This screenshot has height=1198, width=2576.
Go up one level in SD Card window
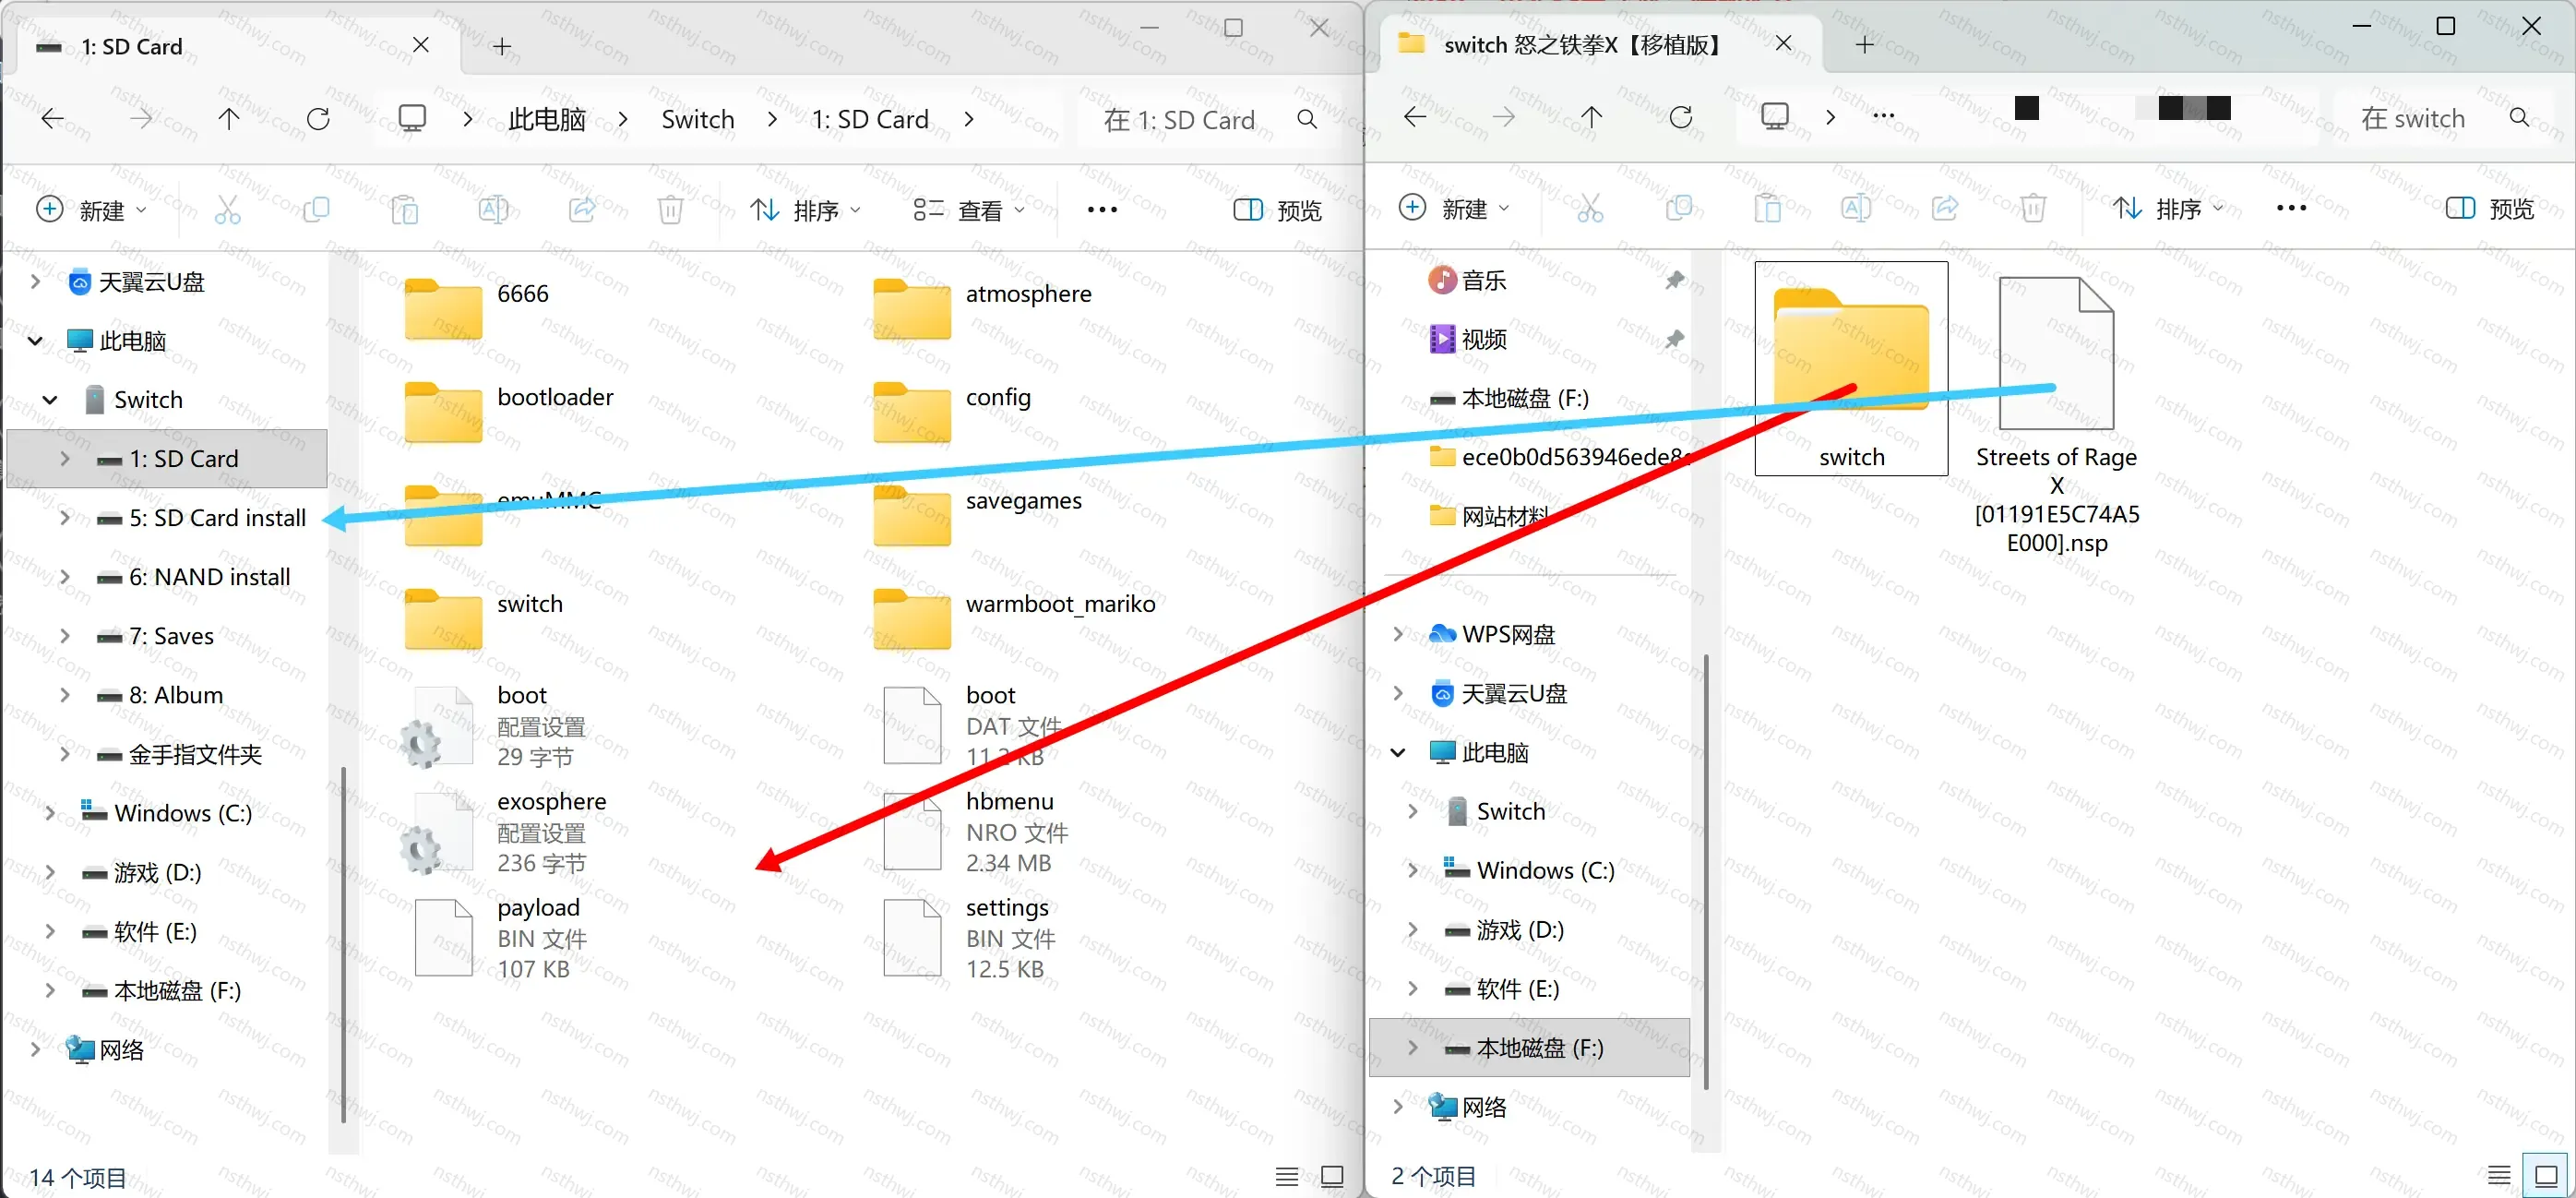coord(229,120)
